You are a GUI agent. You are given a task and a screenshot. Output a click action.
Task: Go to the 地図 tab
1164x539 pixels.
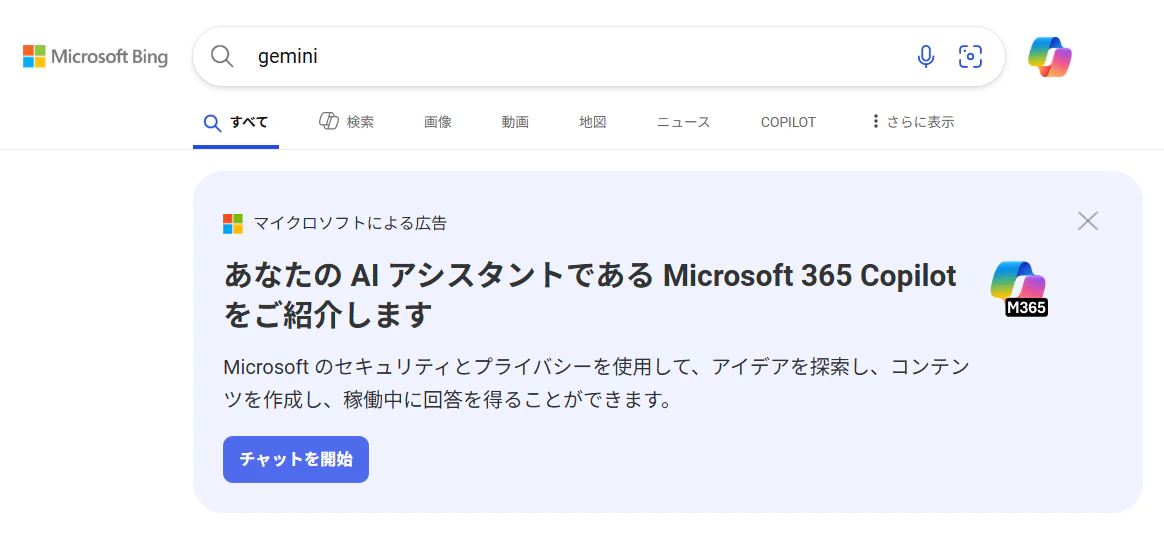pos(593,122)
